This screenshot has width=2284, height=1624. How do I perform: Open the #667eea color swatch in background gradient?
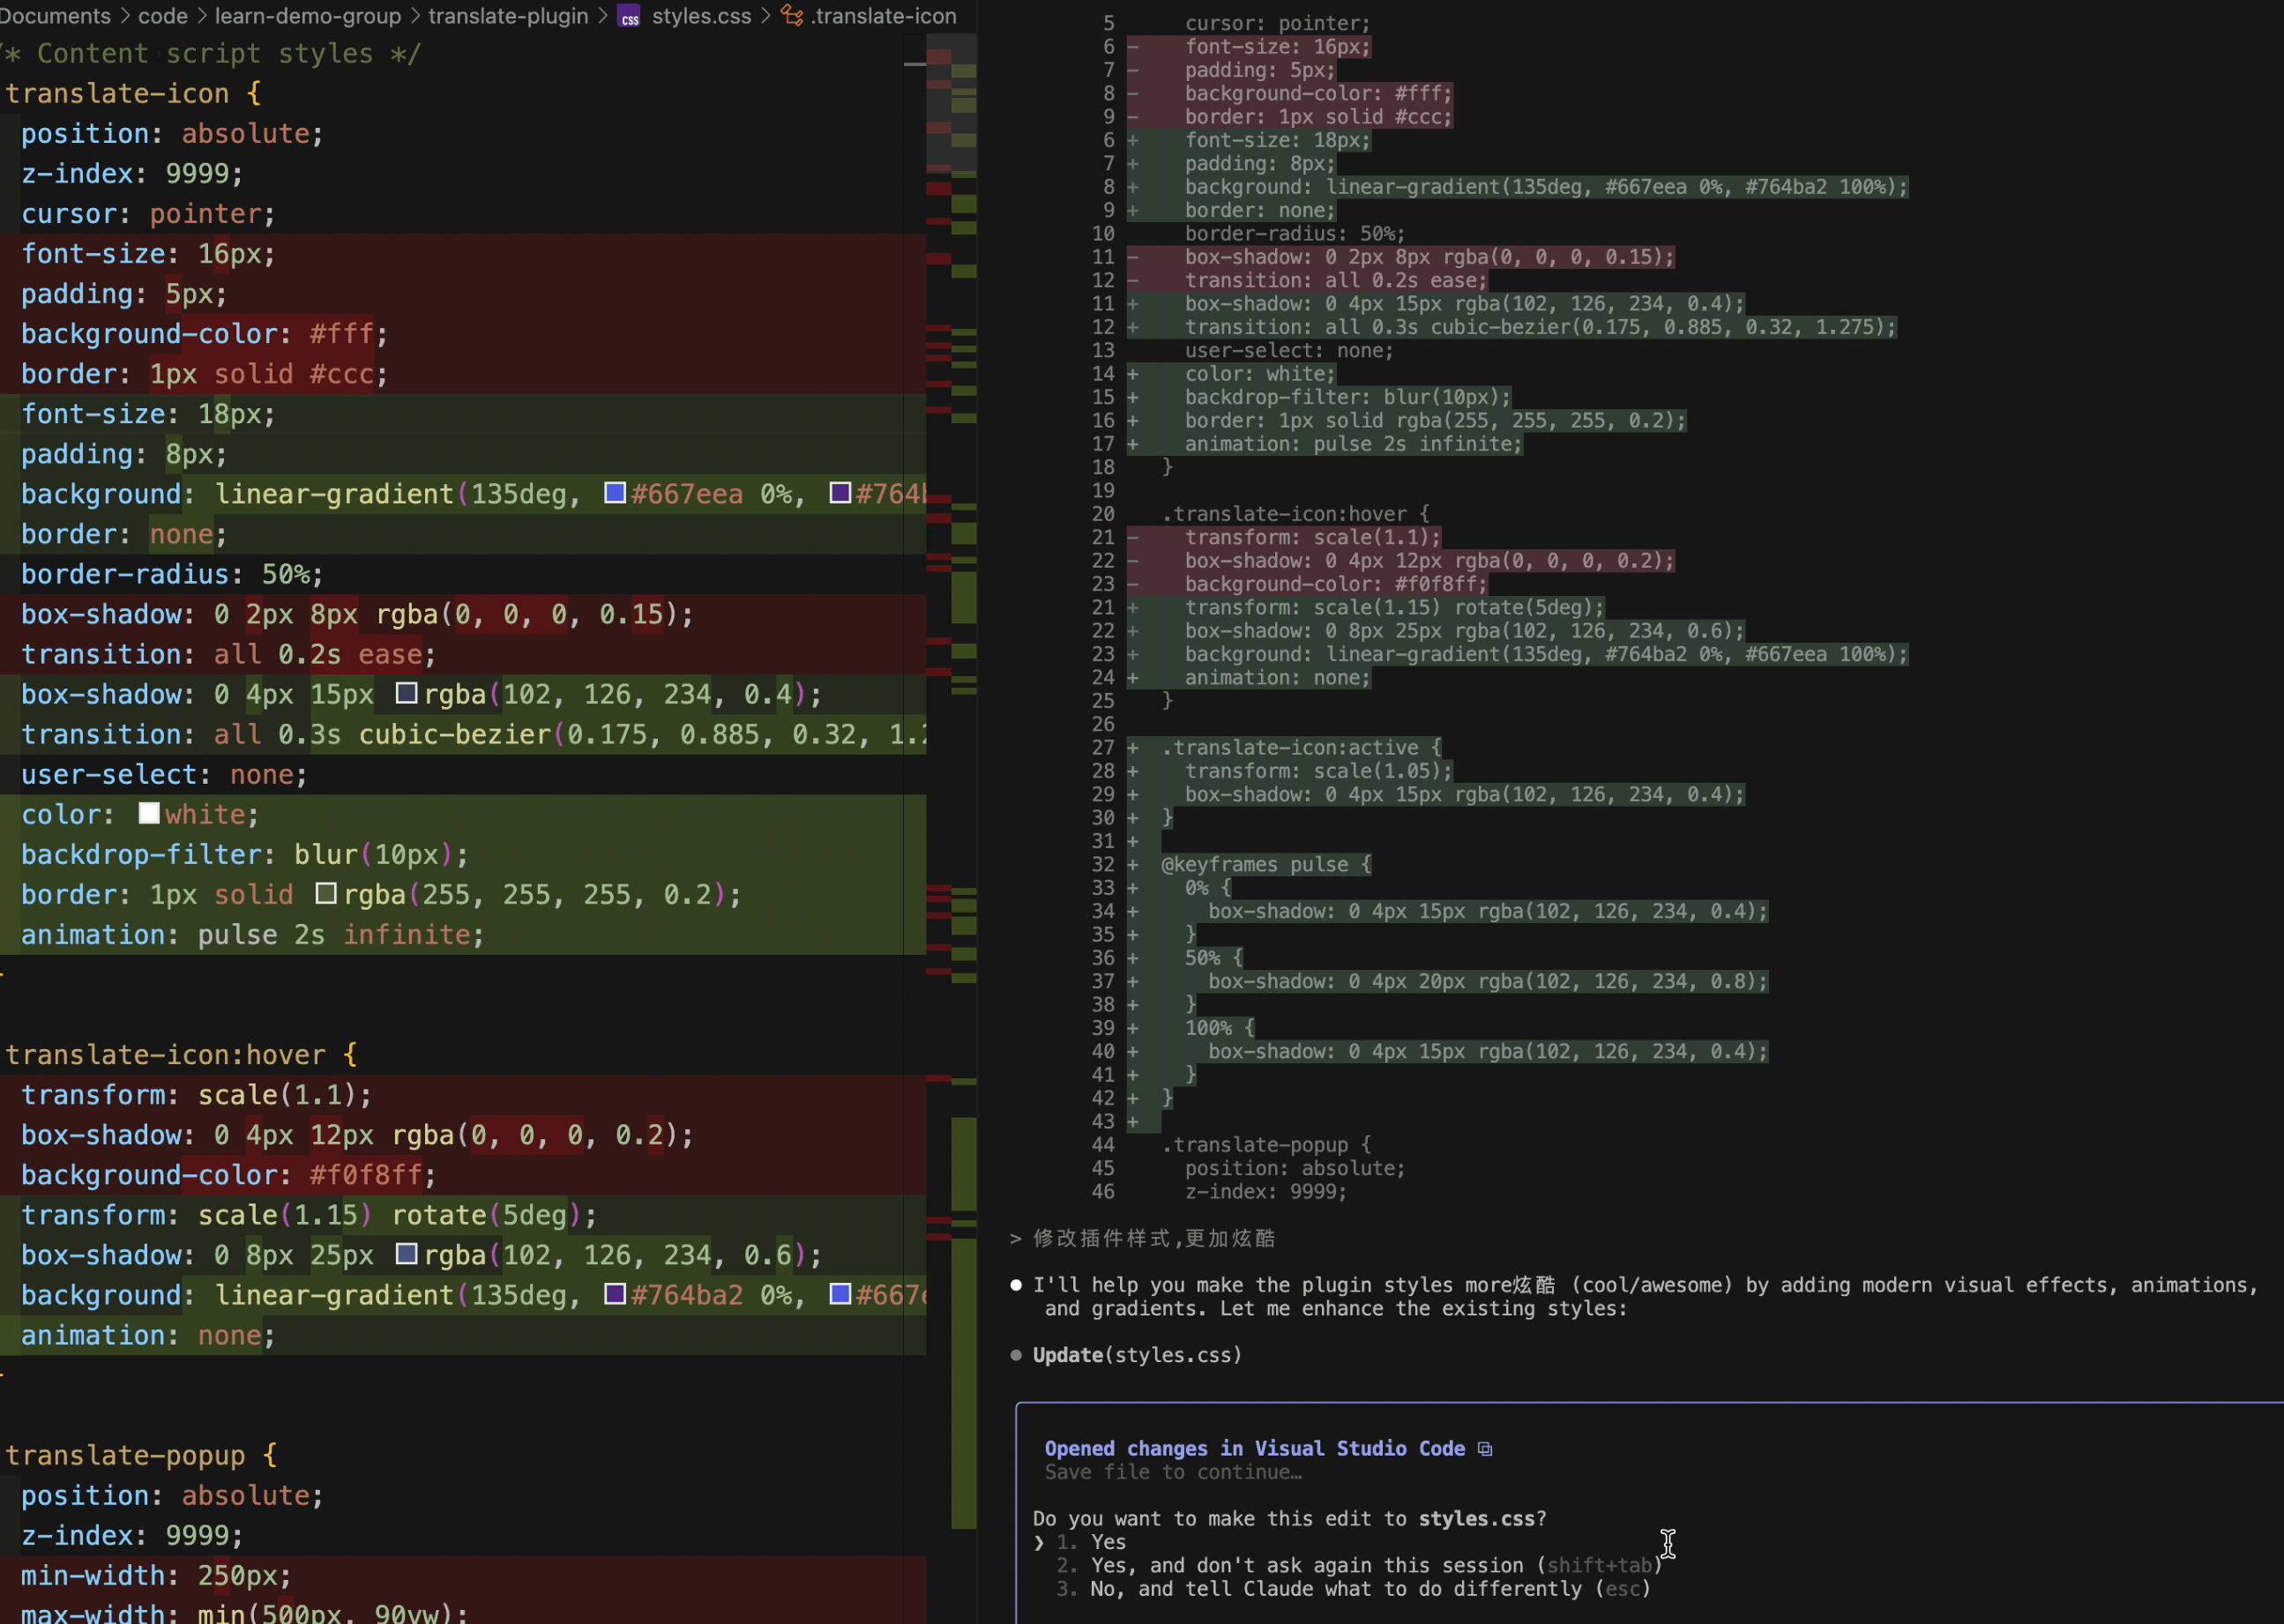[615, 493]
